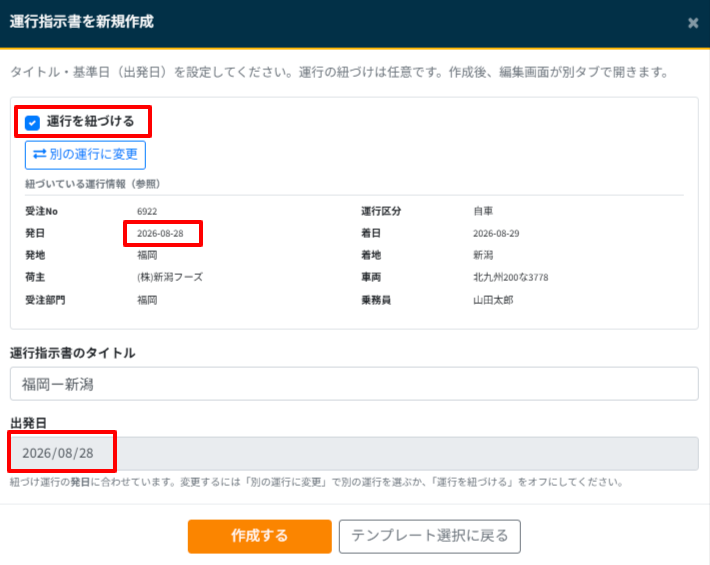This screenshot has height=565, width=710.
Task: Click the 受注部門 row label
Action: [x=45, y=300]
